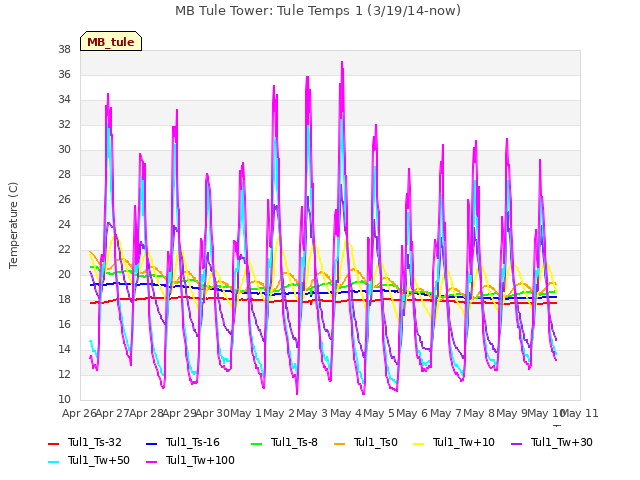The image size is (640, 480).
Task: Click the green Tul1_Ts-8 legend swatch
Action: [256, 443]
